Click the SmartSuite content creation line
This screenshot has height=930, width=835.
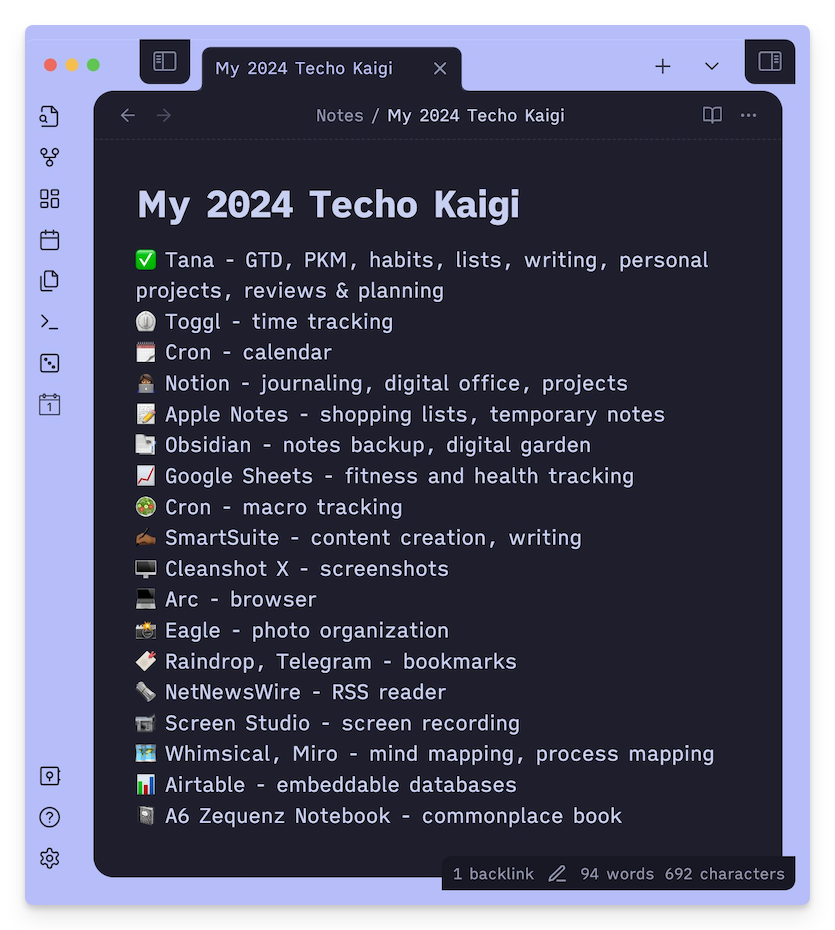359,538
